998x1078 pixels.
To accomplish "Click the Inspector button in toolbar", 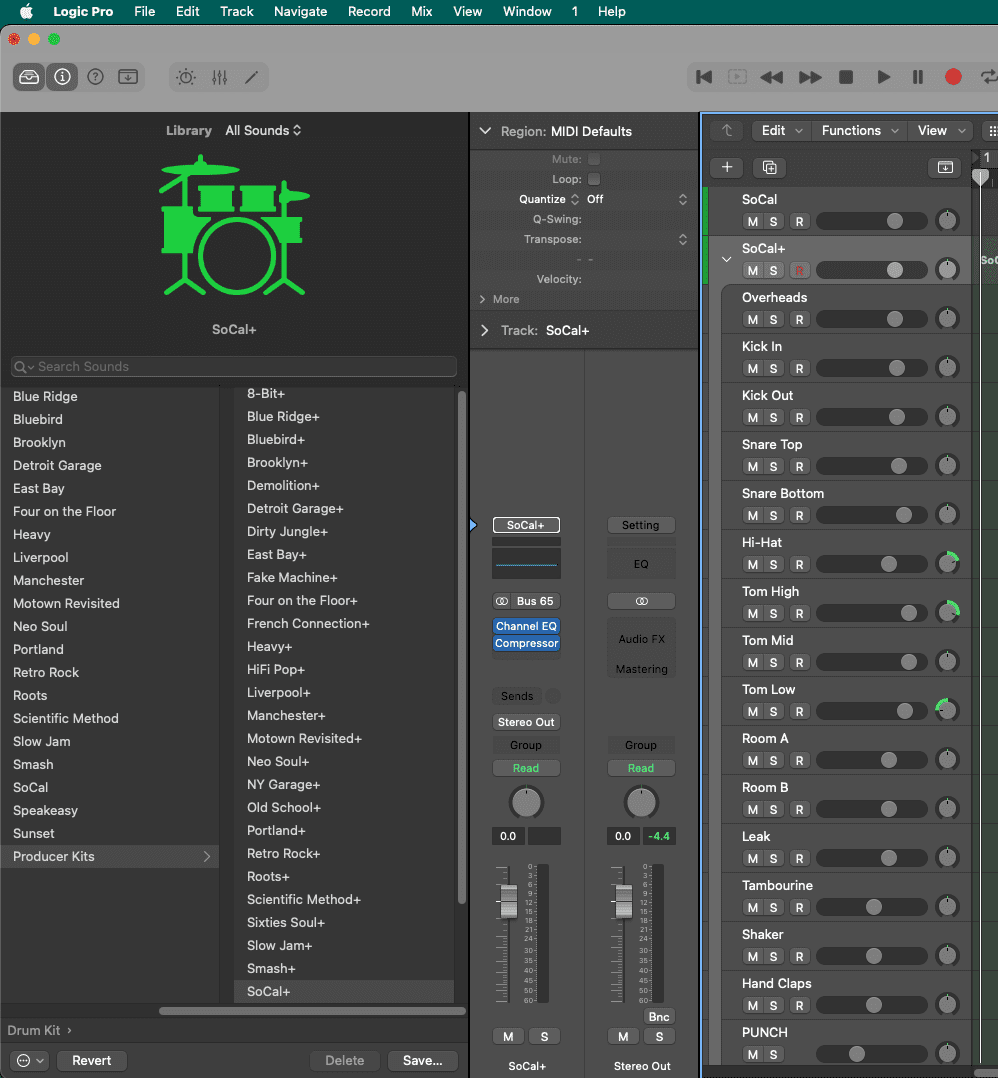I will (63, 77).
